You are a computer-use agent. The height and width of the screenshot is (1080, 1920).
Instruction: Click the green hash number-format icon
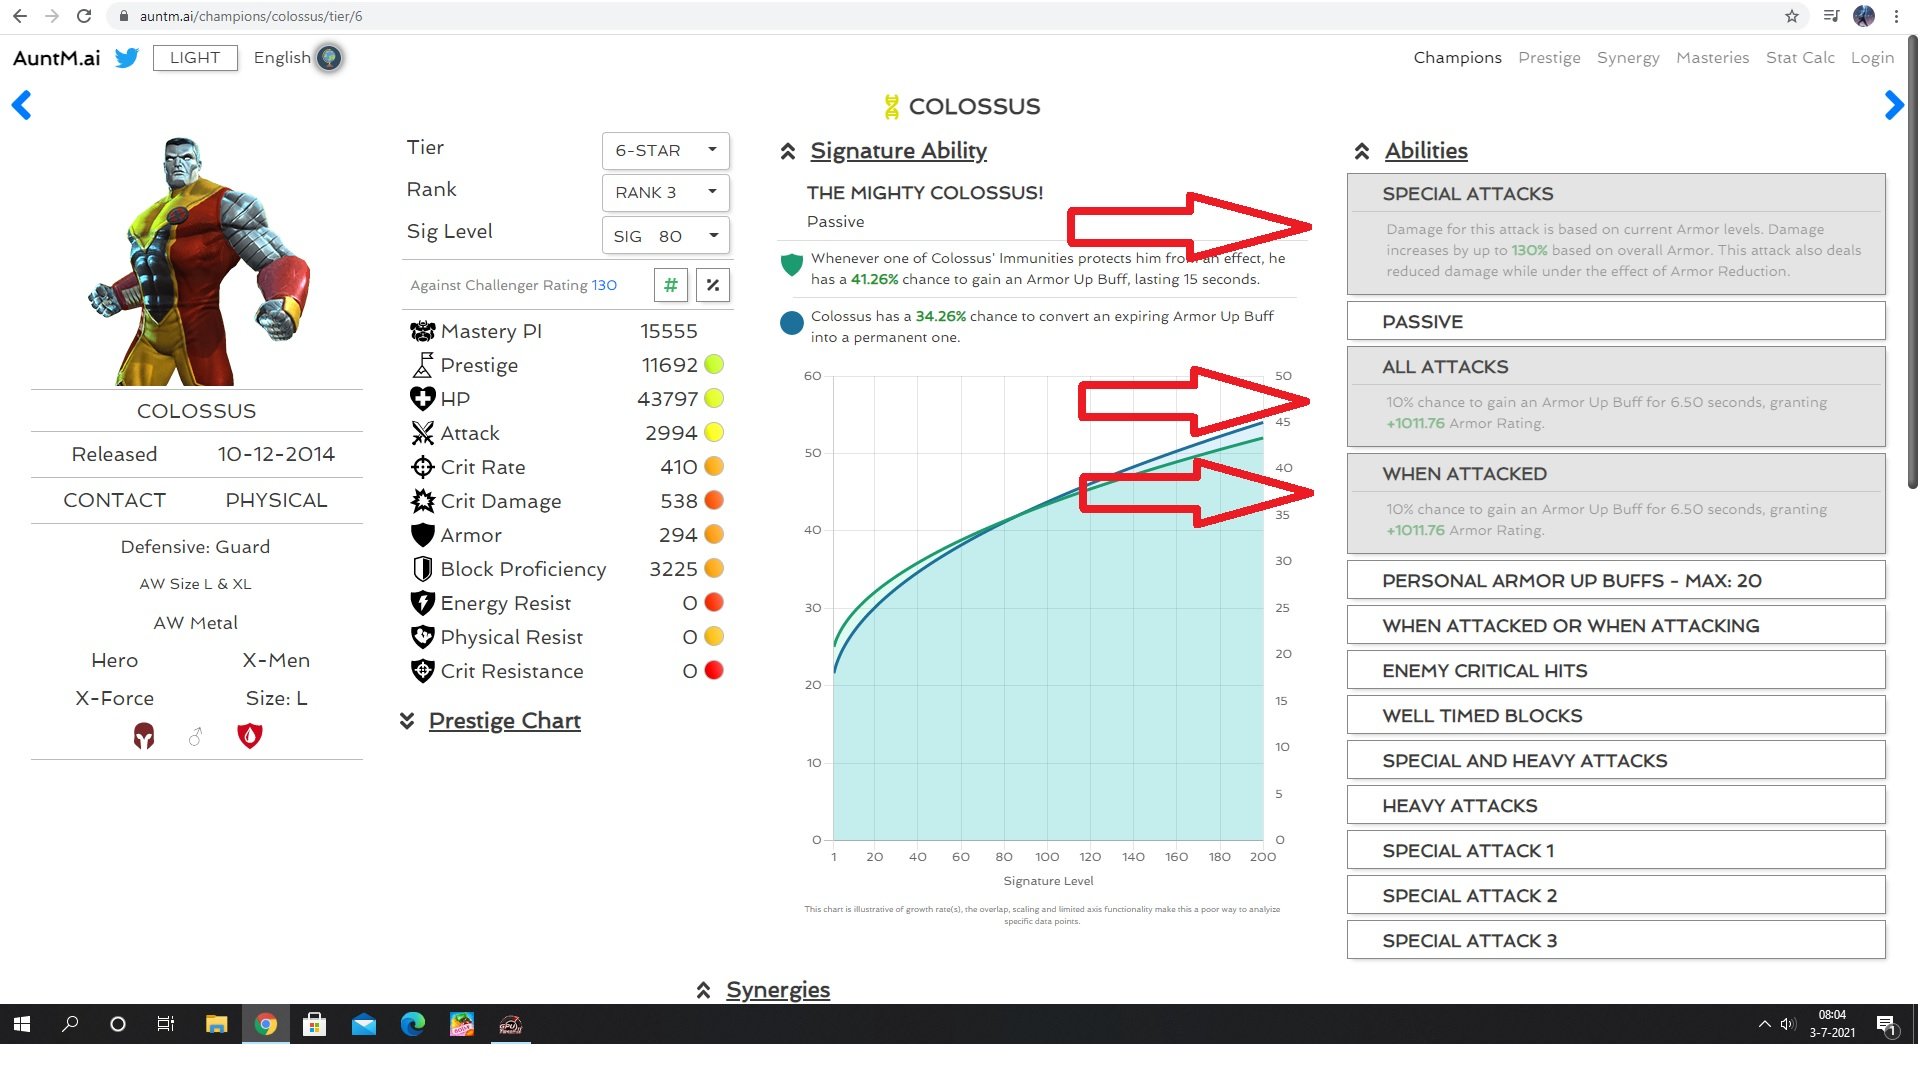coord(671,285)
